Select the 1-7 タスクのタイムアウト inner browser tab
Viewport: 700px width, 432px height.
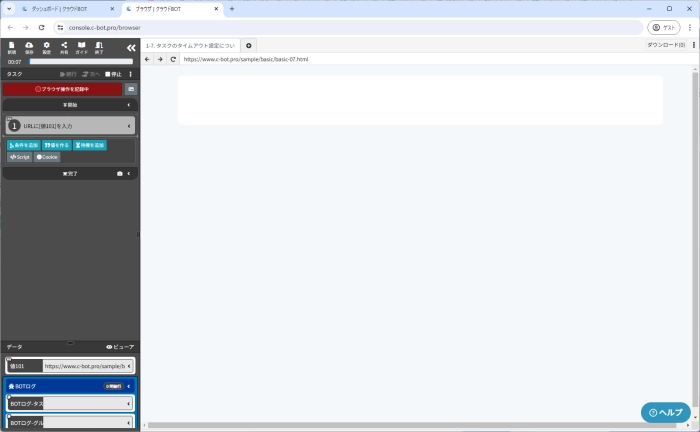click(x=190, y=45)
